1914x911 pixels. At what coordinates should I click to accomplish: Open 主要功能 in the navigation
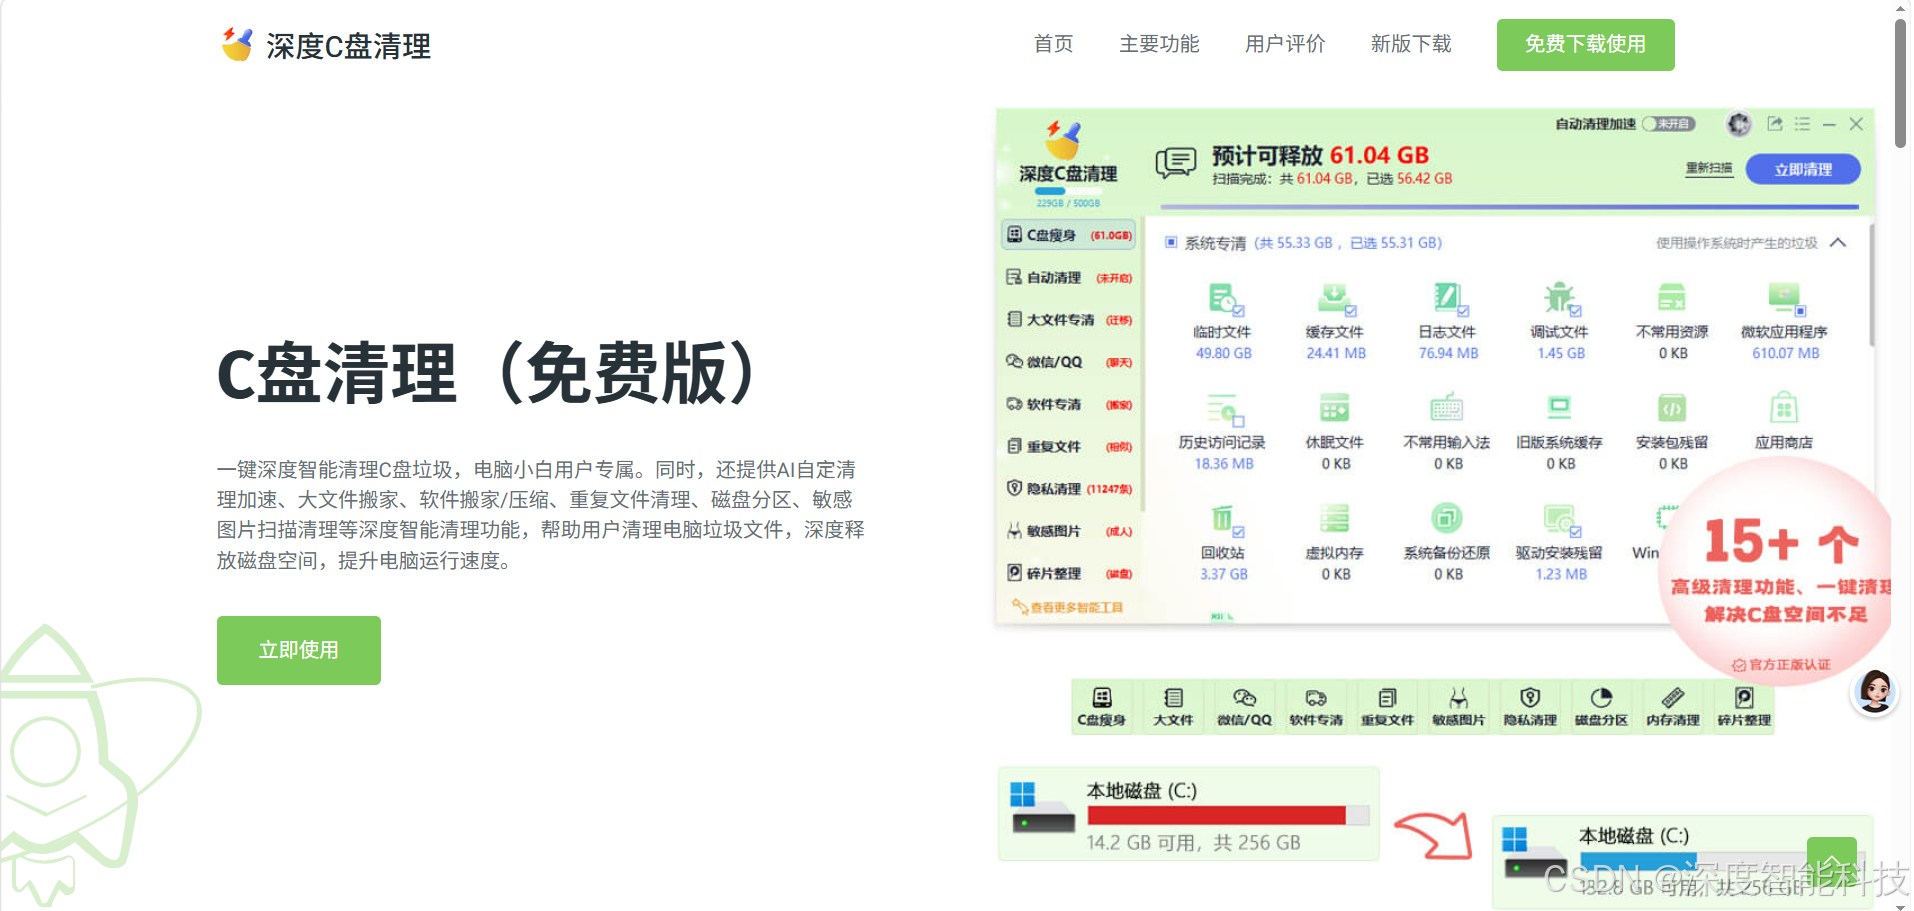pyautogui.click(x=1159, y=44)
